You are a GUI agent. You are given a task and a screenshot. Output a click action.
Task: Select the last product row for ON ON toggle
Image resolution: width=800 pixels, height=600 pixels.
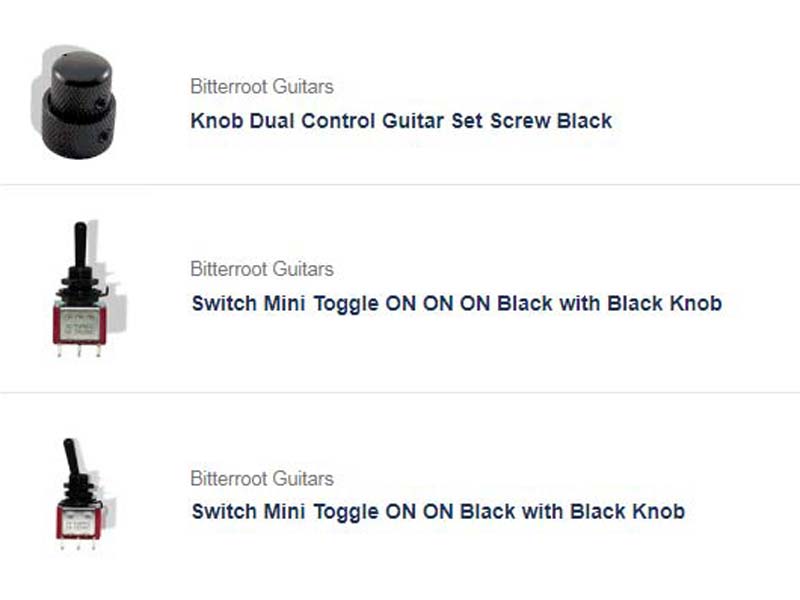[400, 496]
